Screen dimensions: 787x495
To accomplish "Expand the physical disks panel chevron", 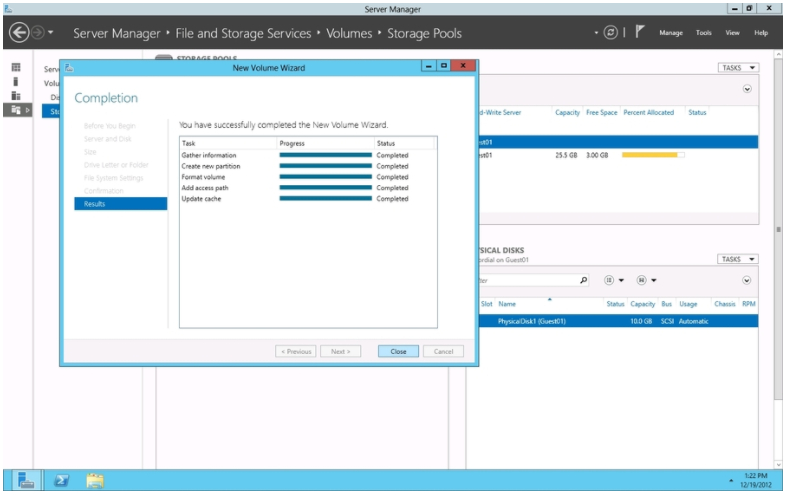I will pyautogui.click(x=746, y=280).
